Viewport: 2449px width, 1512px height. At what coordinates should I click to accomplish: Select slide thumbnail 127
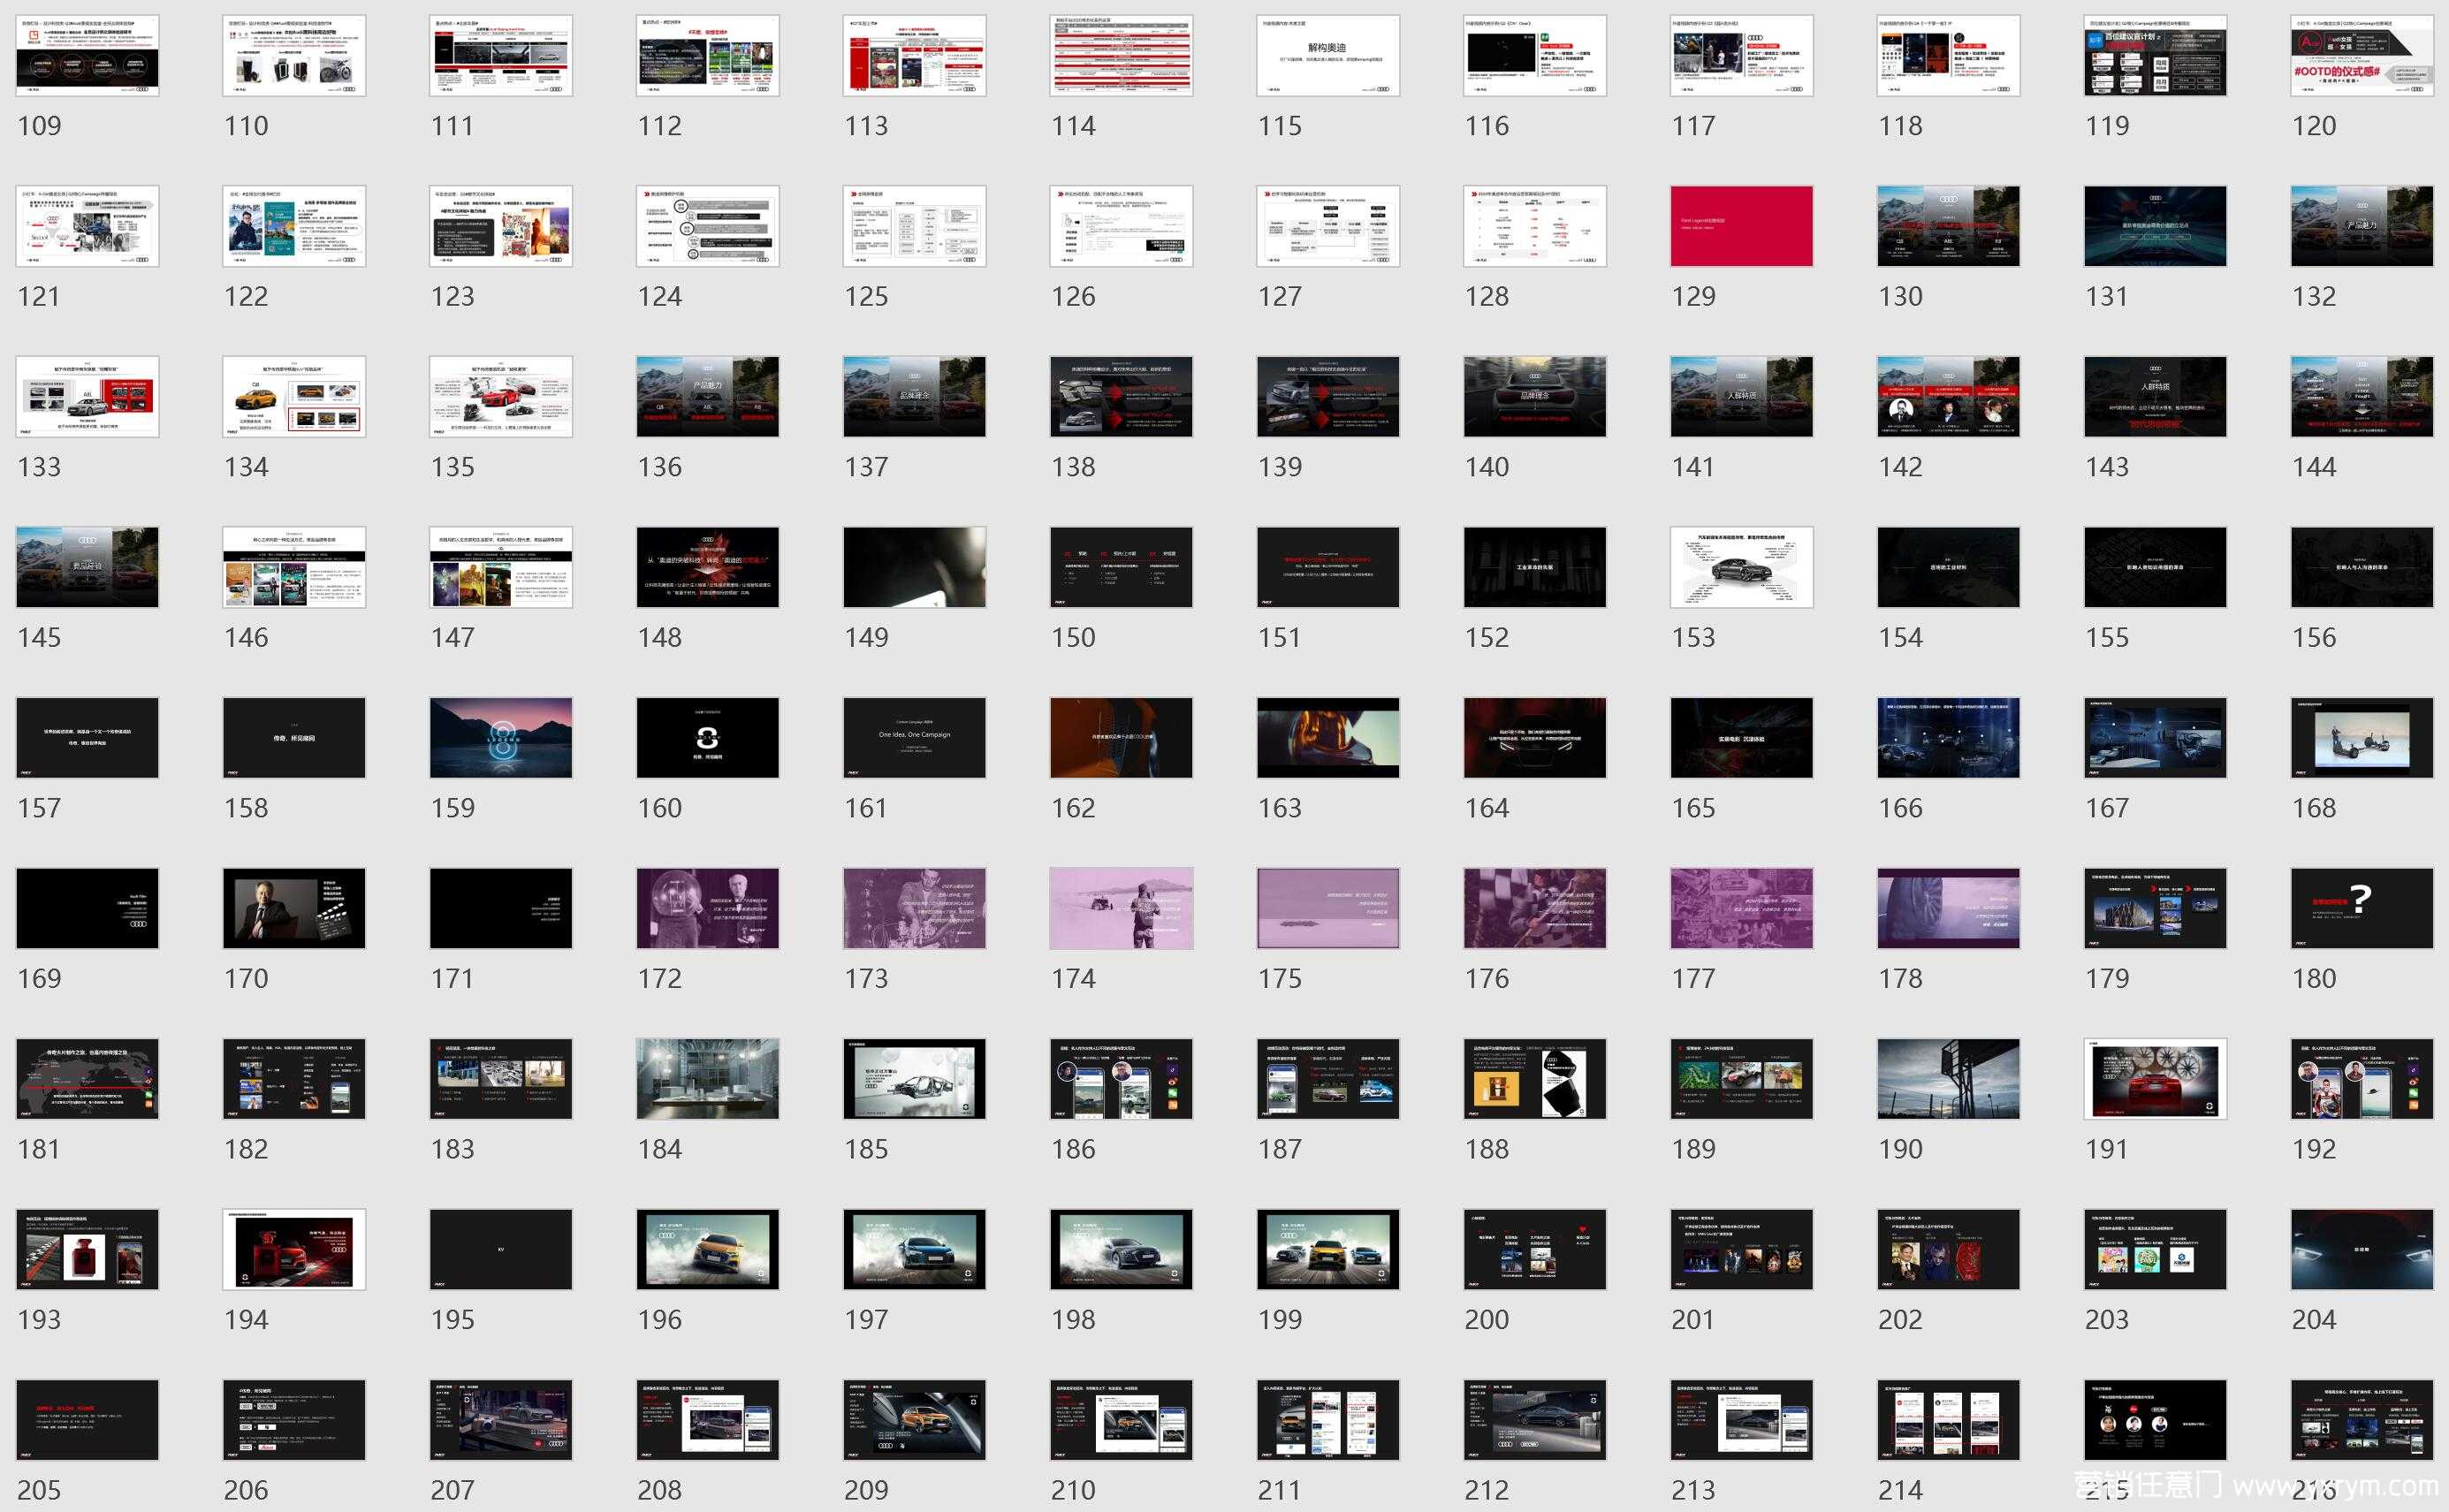tap(1328, 226)
